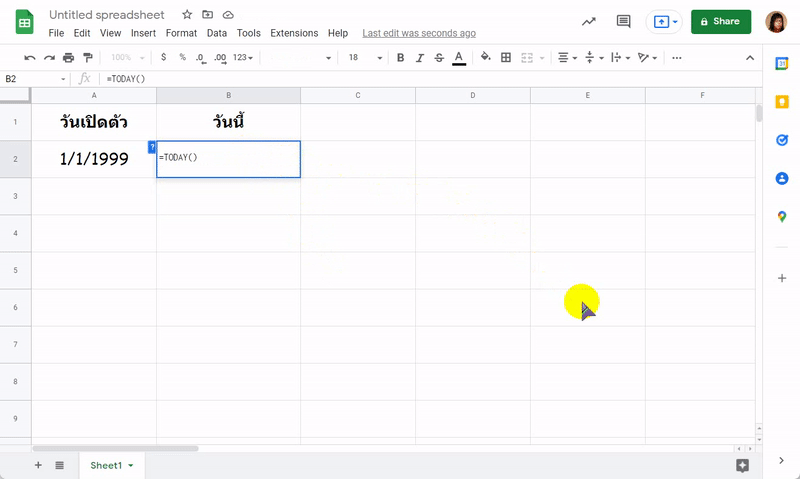The image size is (800, 479).
Task: Check cloud save status icon
Action: (x=228, y=15)
